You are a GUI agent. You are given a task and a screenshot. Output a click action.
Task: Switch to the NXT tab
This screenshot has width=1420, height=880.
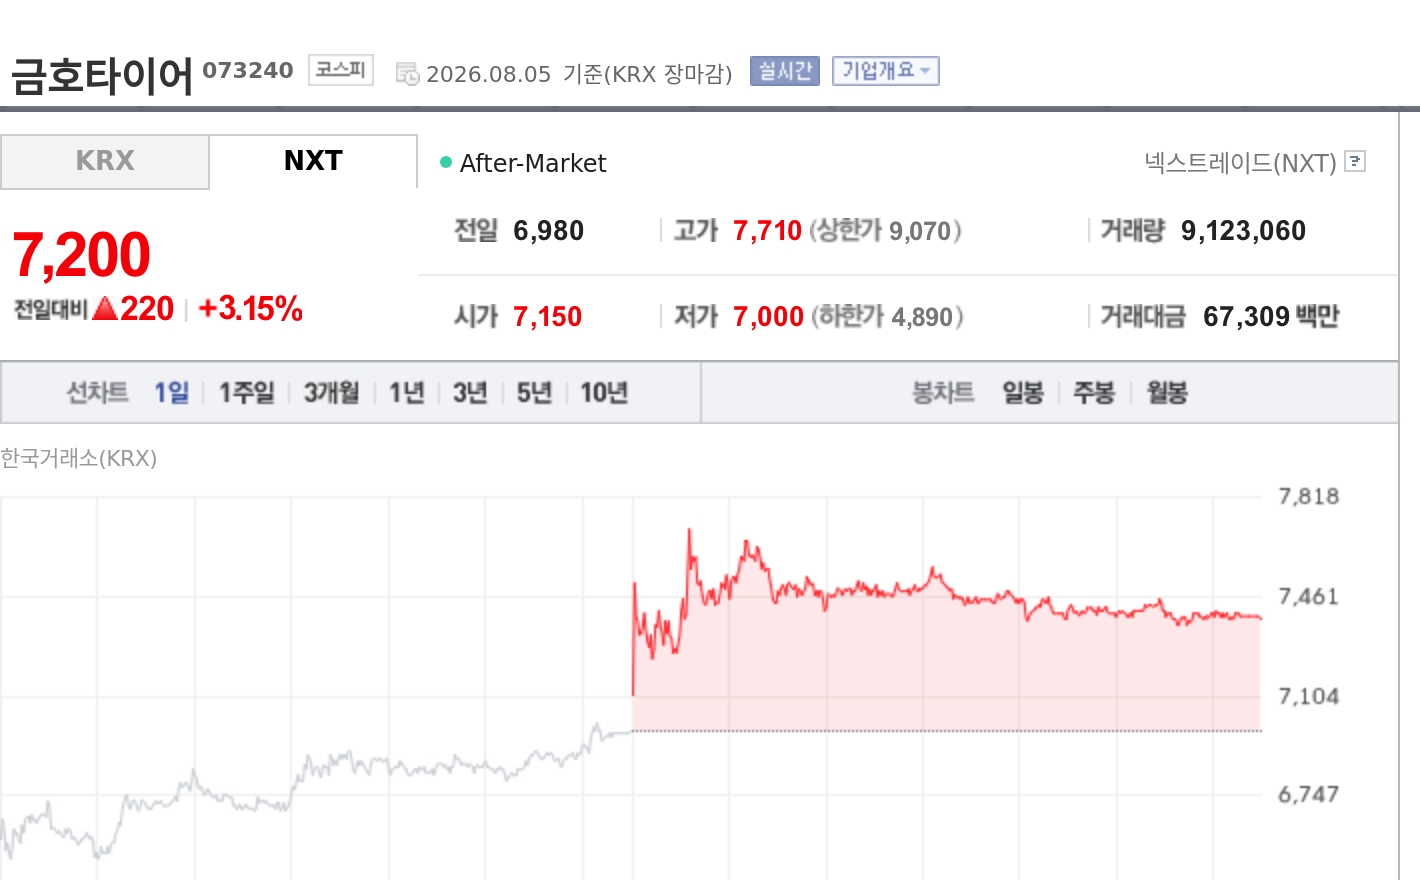click(313, 162)
